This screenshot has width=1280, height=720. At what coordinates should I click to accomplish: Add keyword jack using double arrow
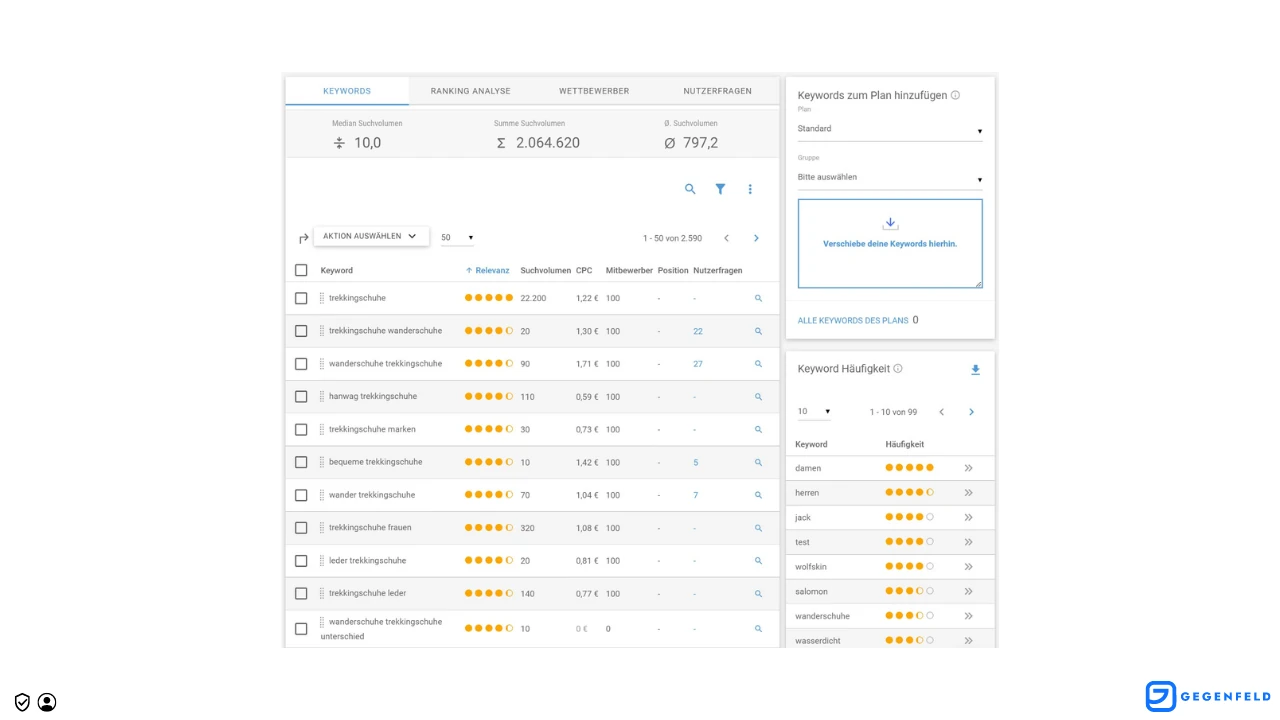click(x=968, y=518)
